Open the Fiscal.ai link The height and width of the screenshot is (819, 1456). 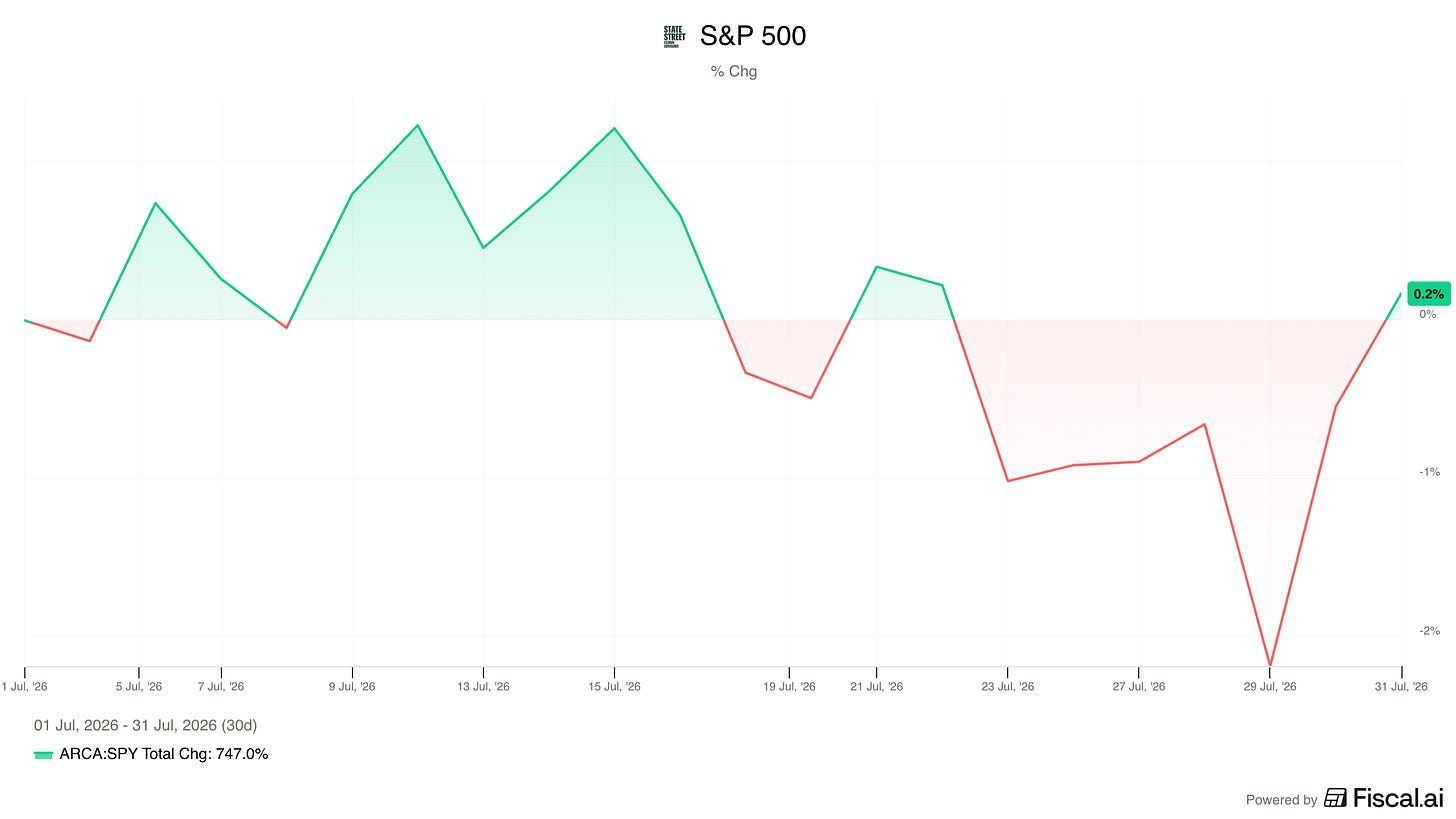point(1385,798)
